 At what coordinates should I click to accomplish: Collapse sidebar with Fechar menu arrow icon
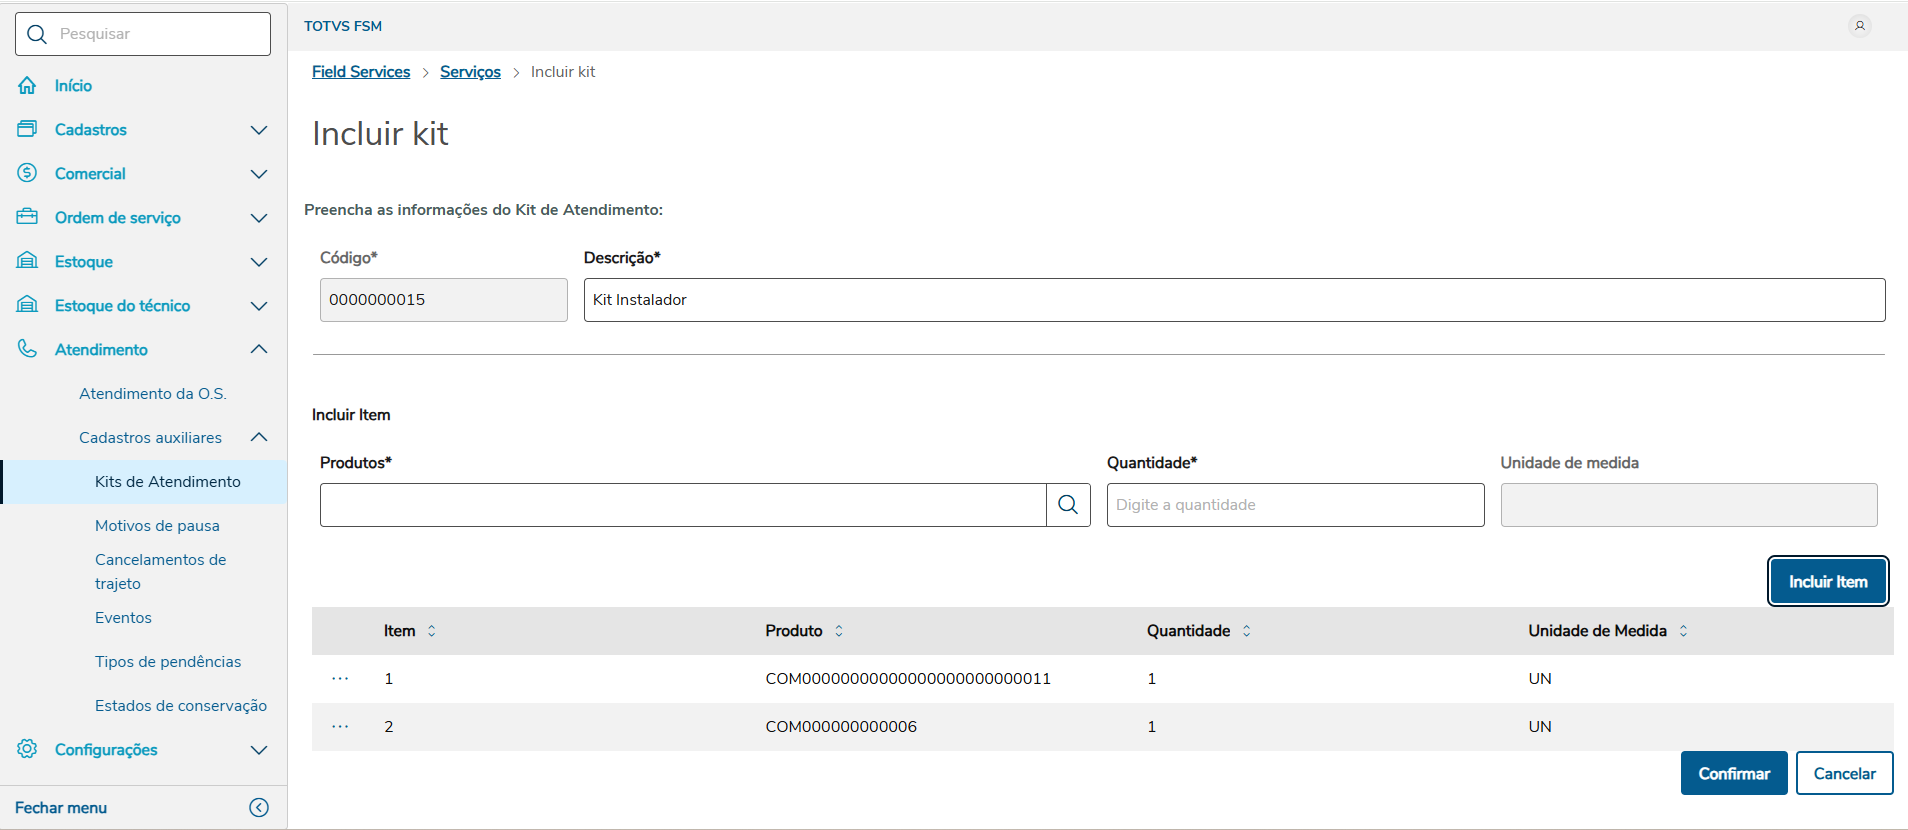point(259,808)
